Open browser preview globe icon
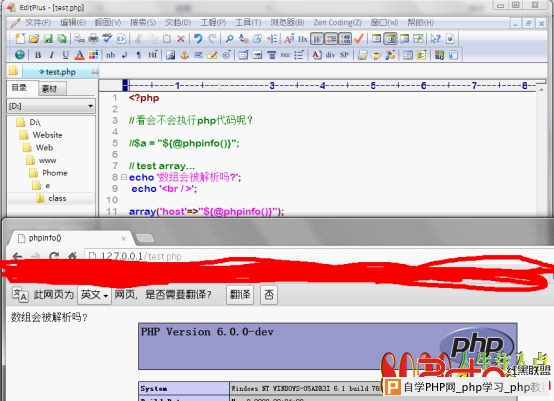The height and width of the screenshot is (401, 554). pyautogui.click(x=20, y=55)
